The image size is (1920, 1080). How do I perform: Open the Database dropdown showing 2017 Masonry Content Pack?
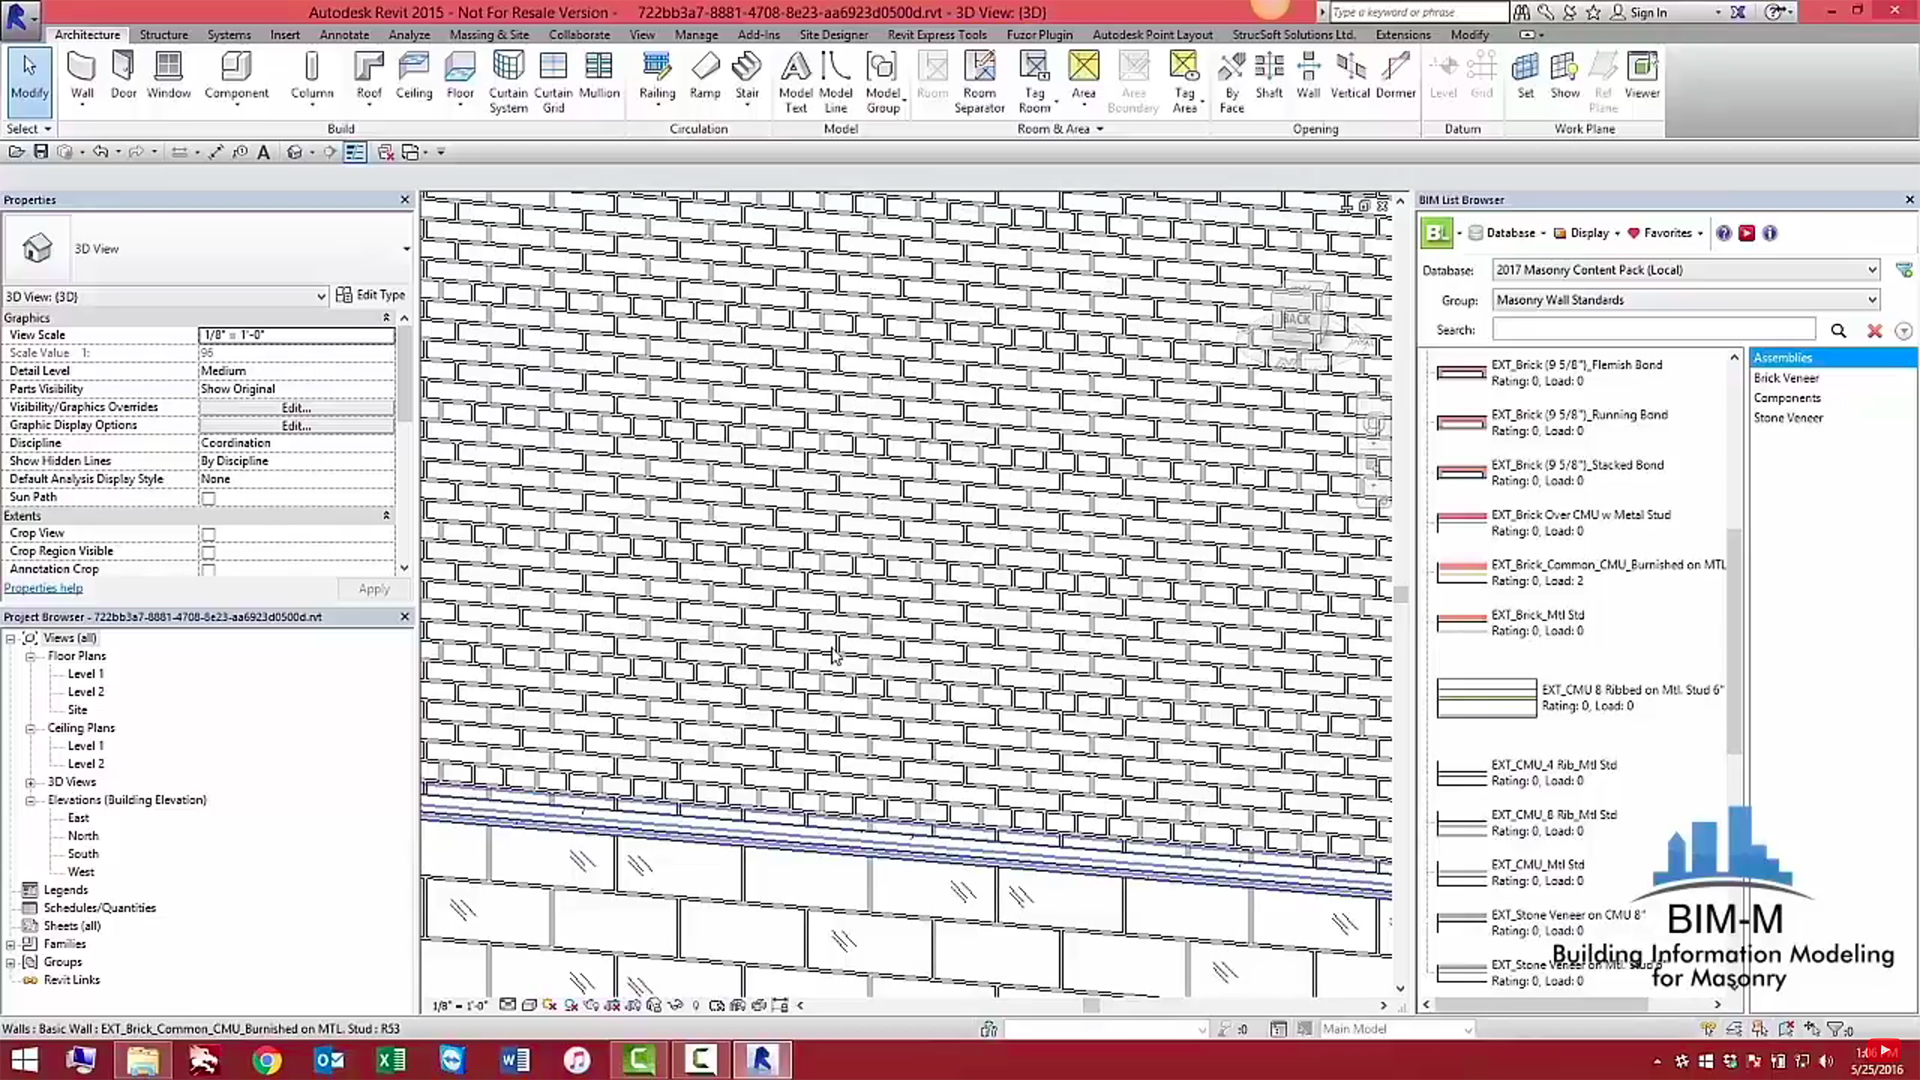(x=1871, y=270)
